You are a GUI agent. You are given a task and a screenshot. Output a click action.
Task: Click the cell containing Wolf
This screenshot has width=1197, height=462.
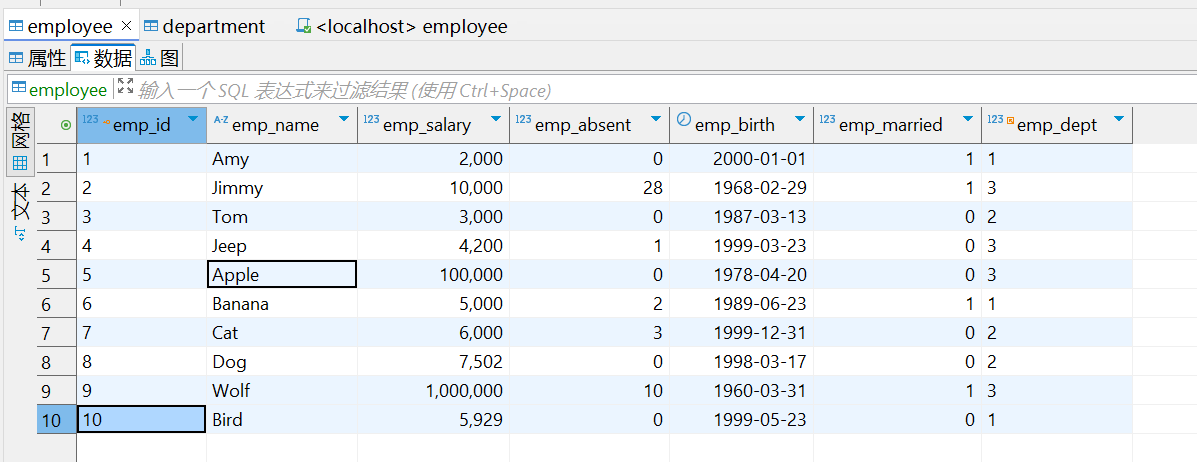pos(280,391)
